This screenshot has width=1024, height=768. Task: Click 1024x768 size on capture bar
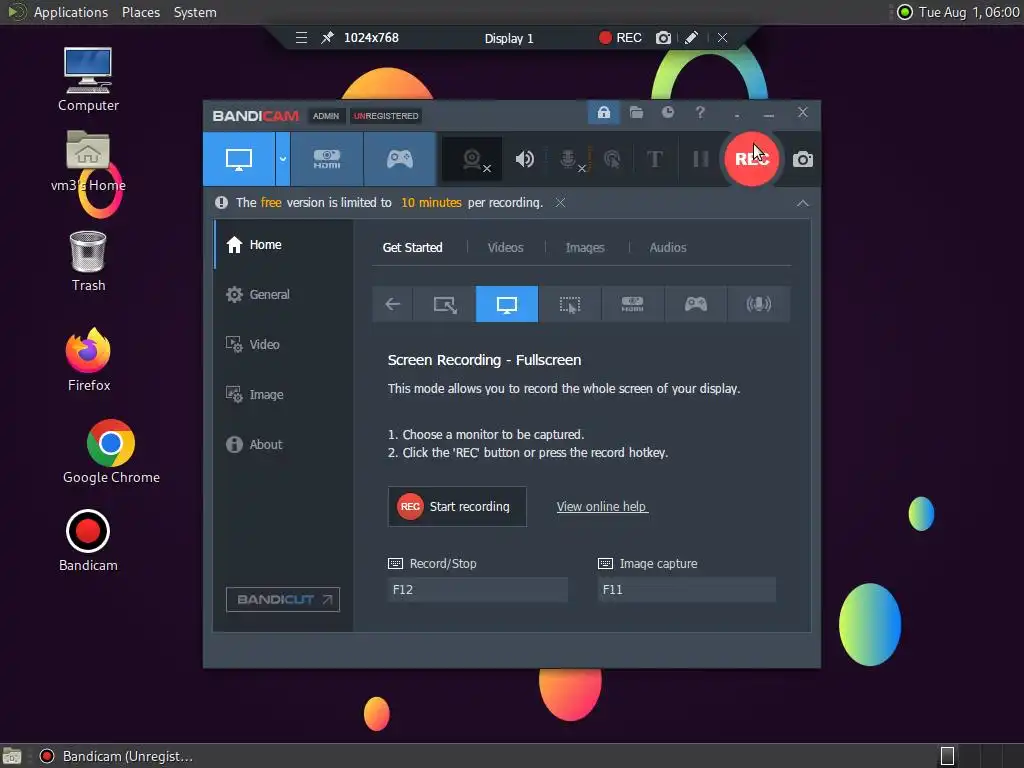point(371,38)
